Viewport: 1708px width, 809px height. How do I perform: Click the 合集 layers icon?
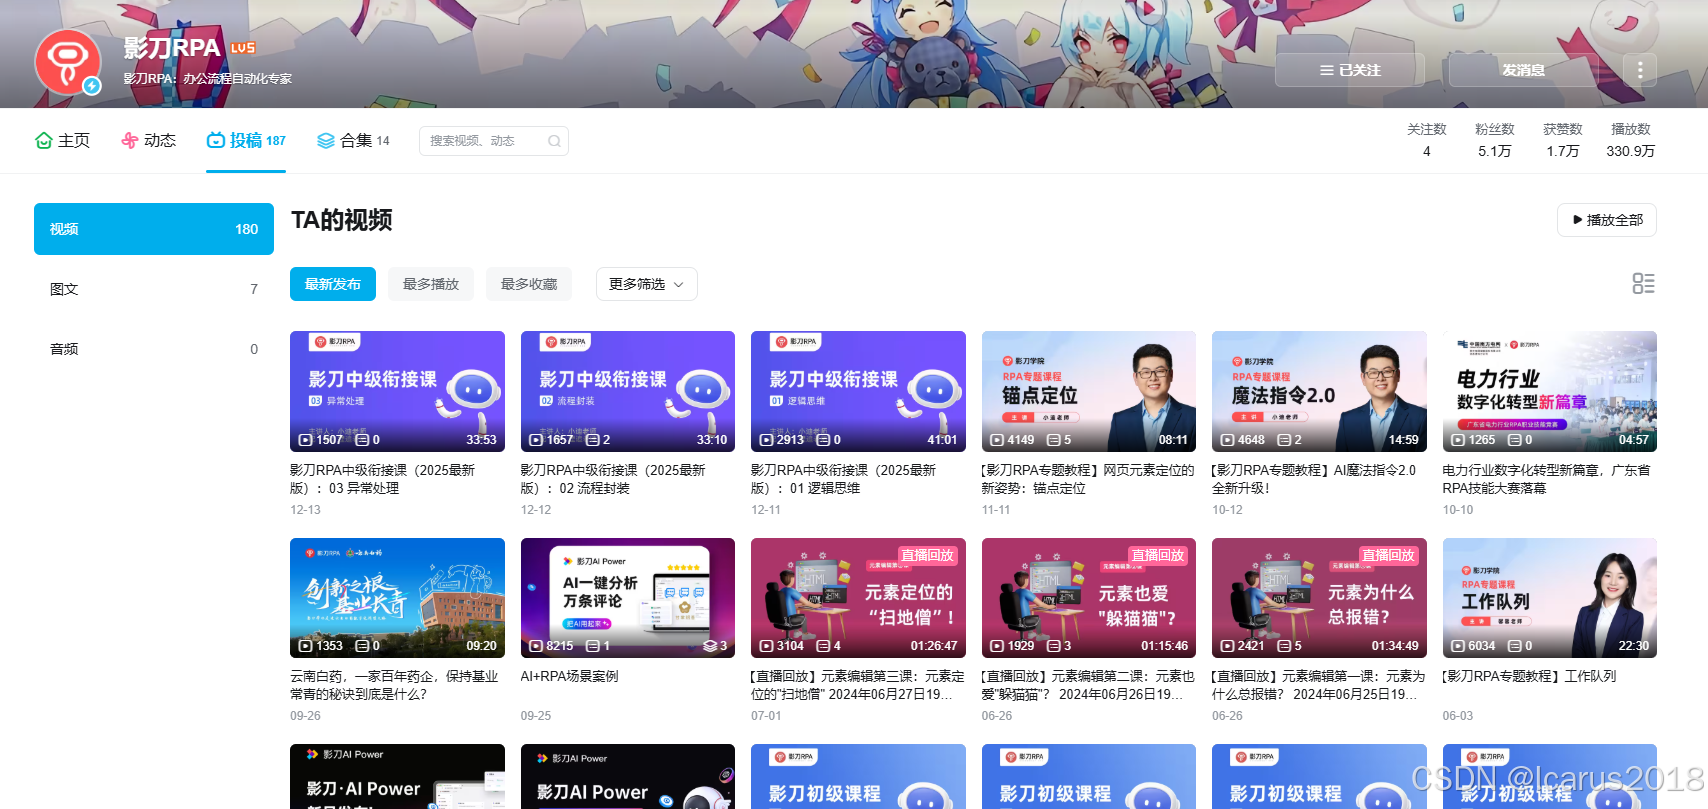(325, 140)
